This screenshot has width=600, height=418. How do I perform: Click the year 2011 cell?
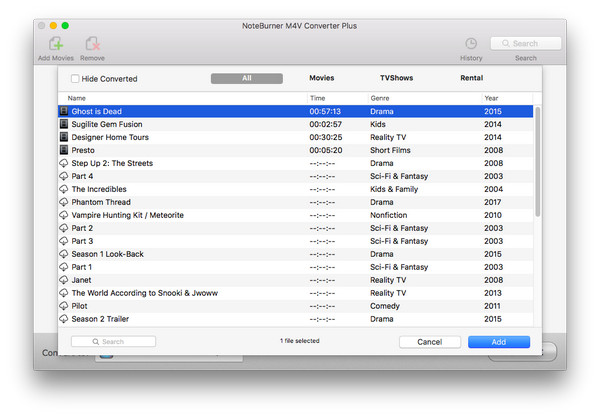[492, 306]
